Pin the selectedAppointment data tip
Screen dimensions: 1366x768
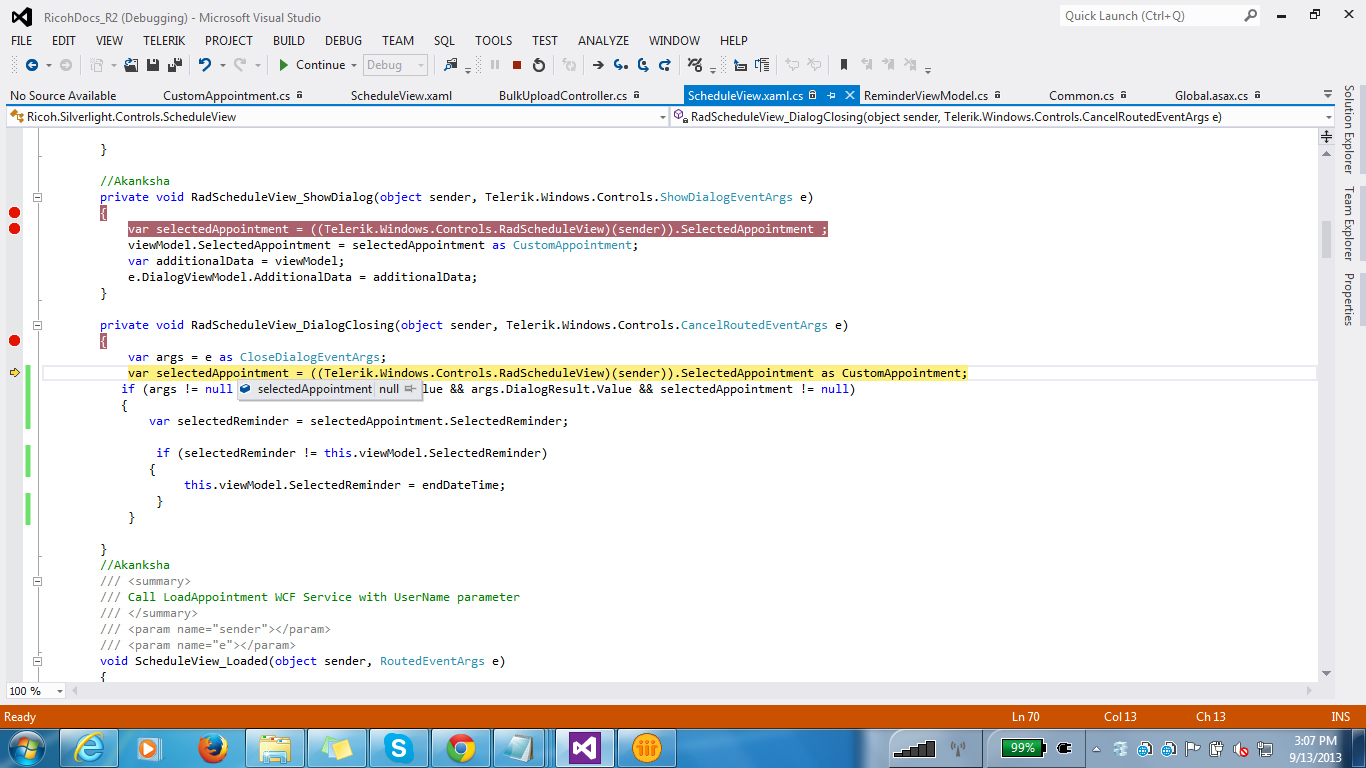(410, 389)
